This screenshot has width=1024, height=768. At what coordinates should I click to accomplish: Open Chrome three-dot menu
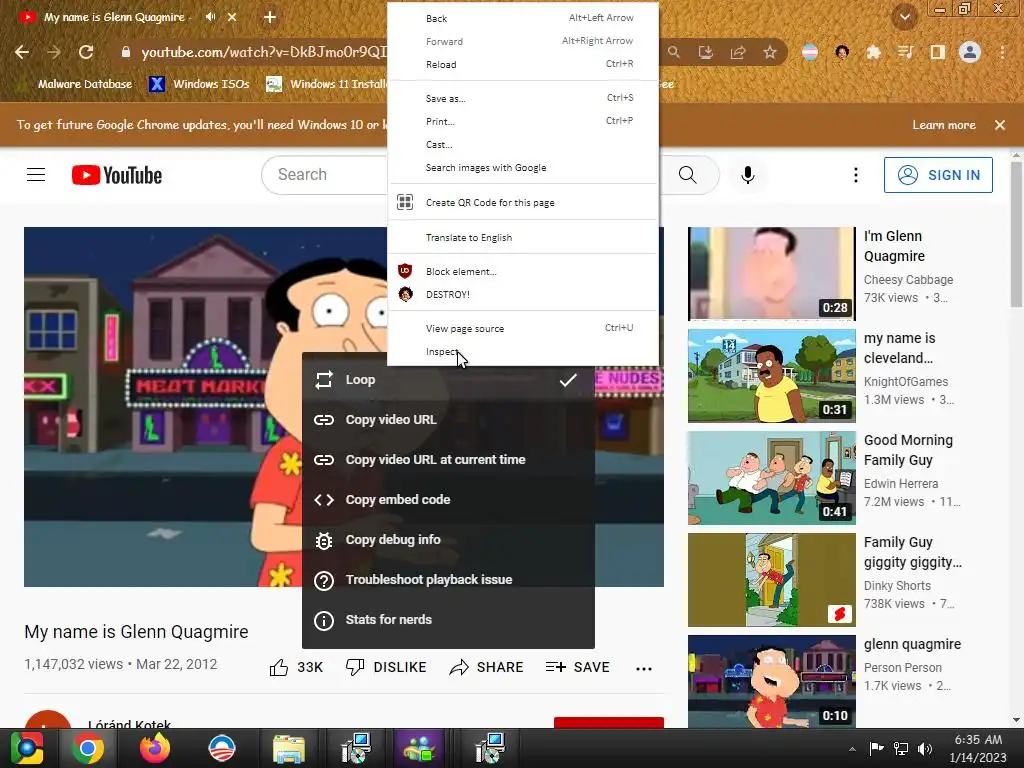click(x=1002, y=52)
